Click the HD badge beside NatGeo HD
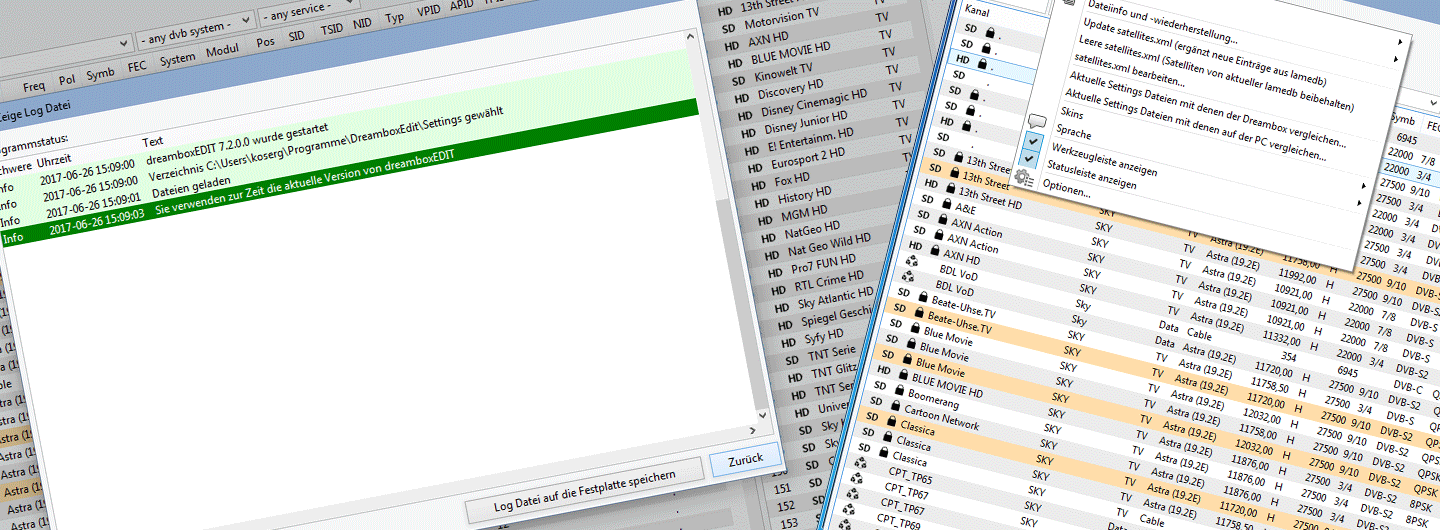Screen dimensions: 1440x530 click(x=768, y=238)
